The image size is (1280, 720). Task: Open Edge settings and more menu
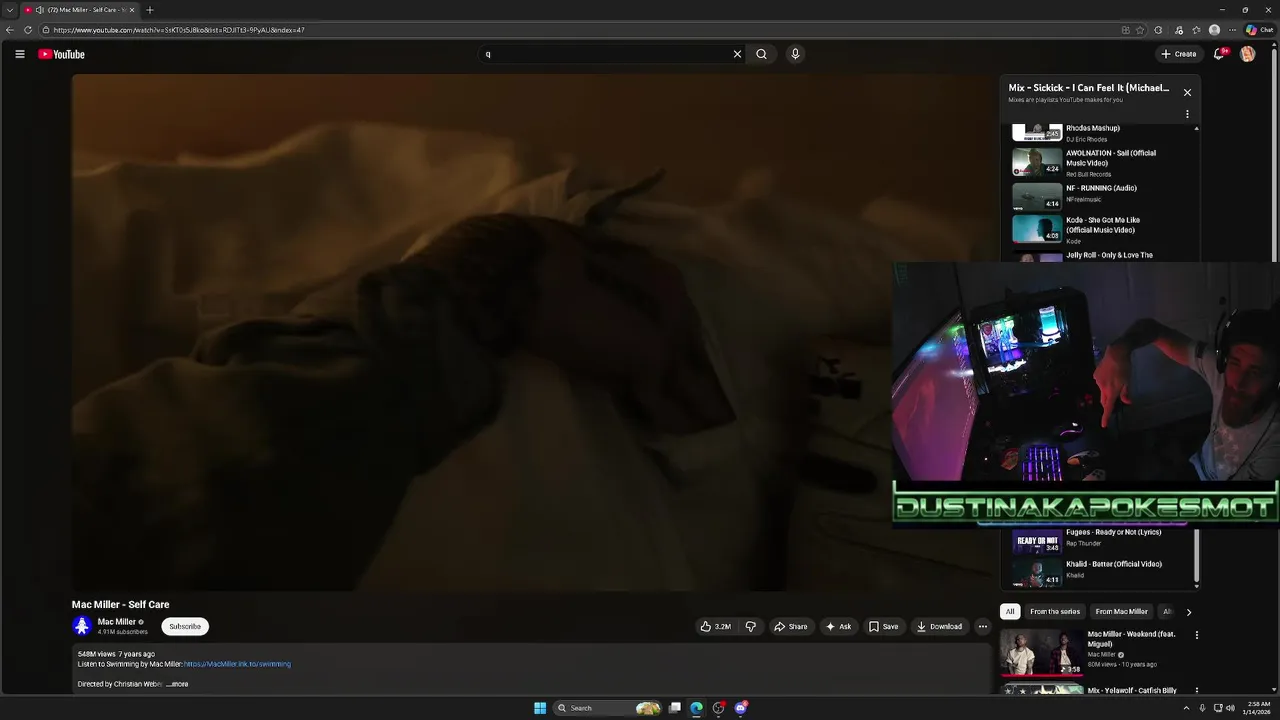tap(1231, 30)
